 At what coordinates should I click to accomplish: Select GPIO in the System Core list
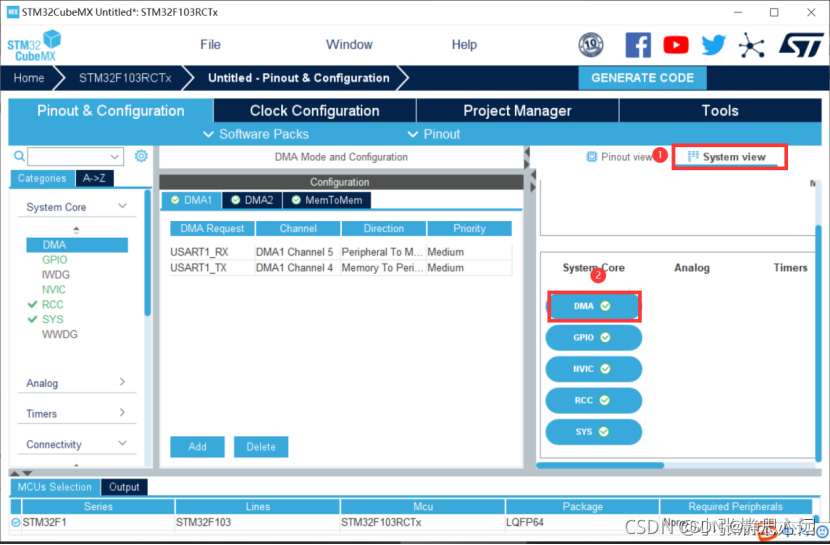click(x=55, y=260)
